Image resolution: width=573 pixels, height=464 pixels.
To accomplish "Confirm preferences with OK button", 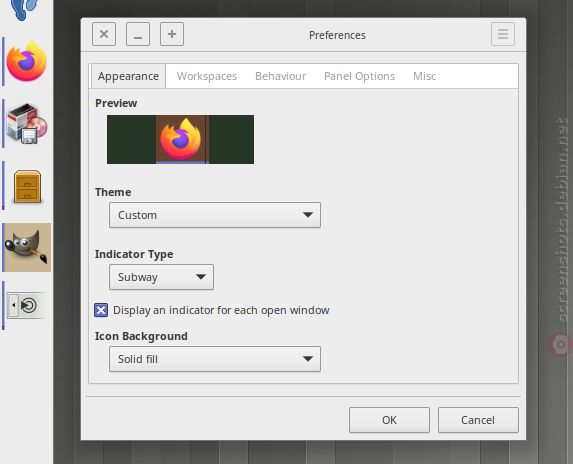I will (x=389, y=420).
